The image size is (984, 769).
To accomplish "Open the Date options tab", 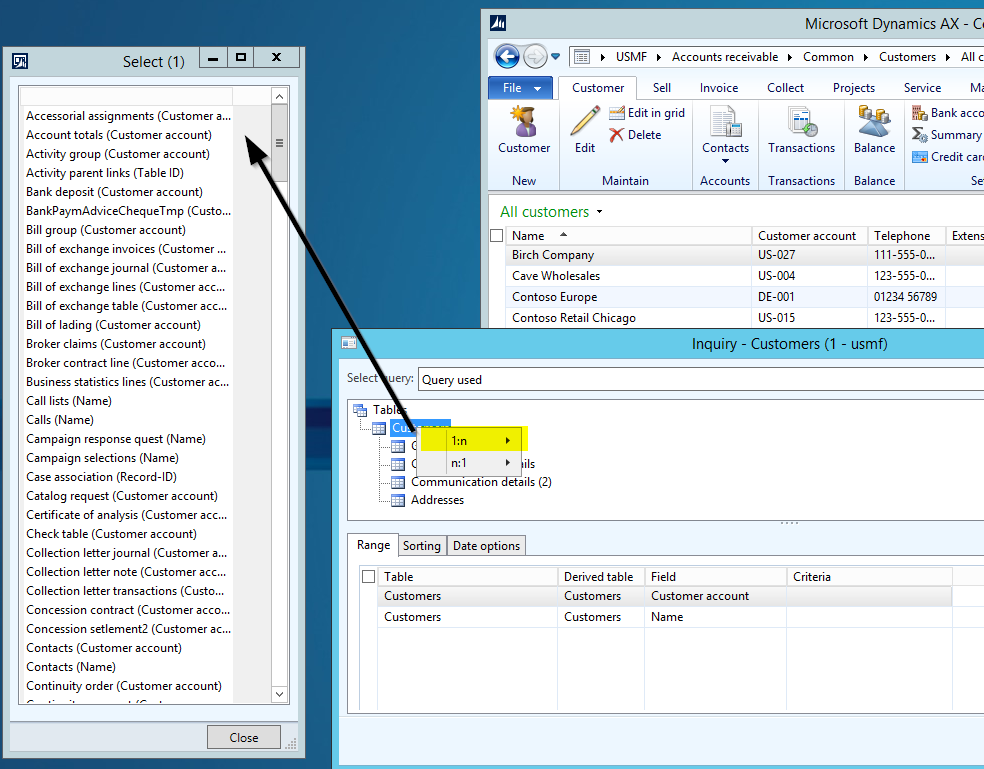I will pos(486,546).
